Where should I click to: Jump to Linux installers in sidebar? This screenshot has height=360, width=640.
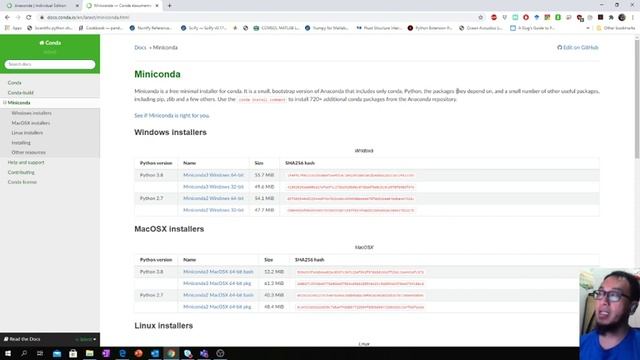tap(27, 133)
